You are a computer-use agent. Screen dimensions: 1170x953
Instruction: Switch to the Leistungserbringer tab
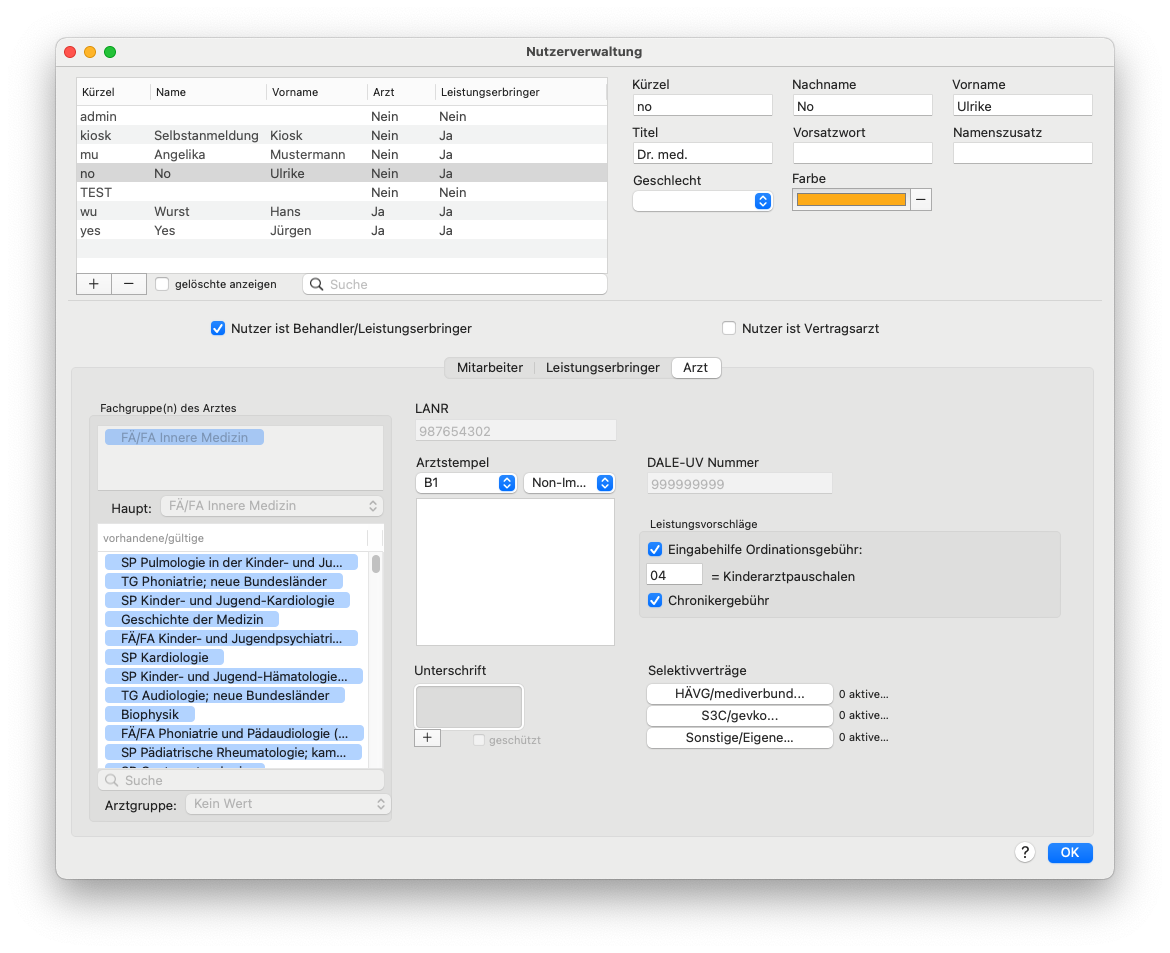602,368
